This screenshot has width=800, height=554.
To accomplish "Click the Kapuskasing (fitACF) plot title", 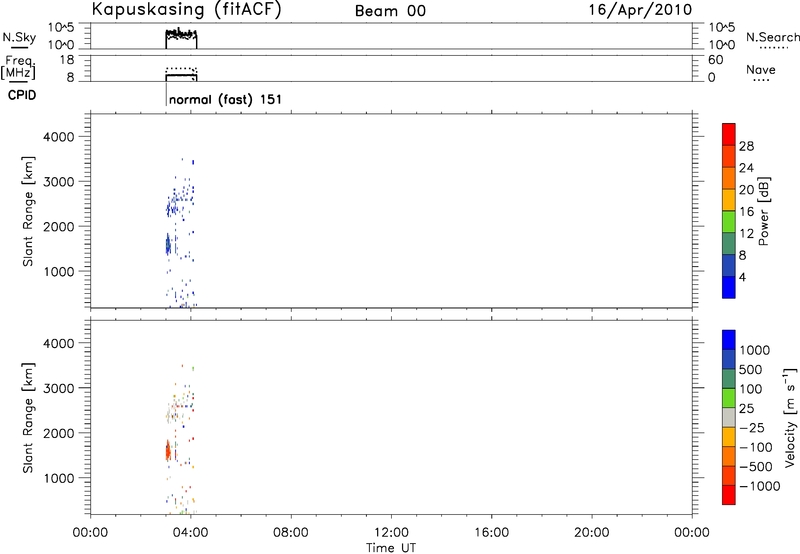I will click(x=186, y=10).
